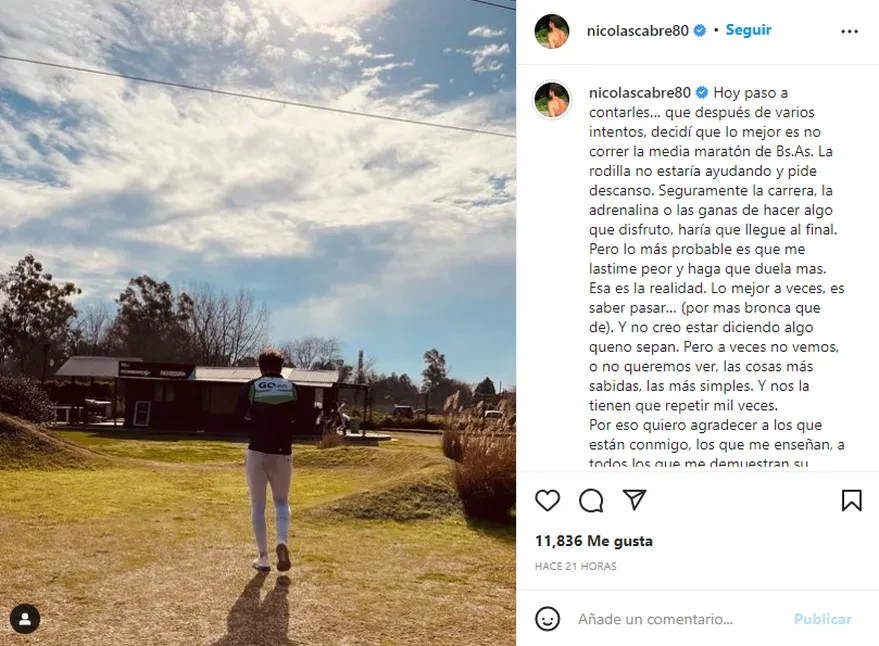Like the post with the heart icon
The image size is (879, 646).
coord(547,500)
